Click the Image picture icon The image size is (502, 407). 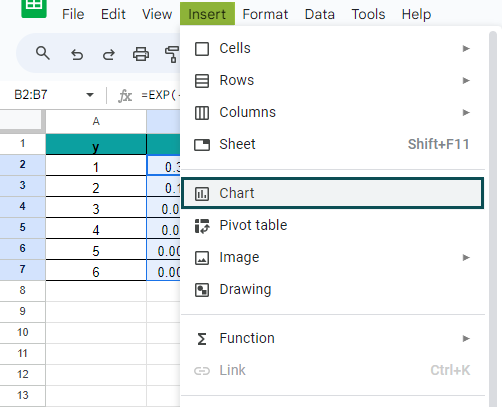(202, 258)
